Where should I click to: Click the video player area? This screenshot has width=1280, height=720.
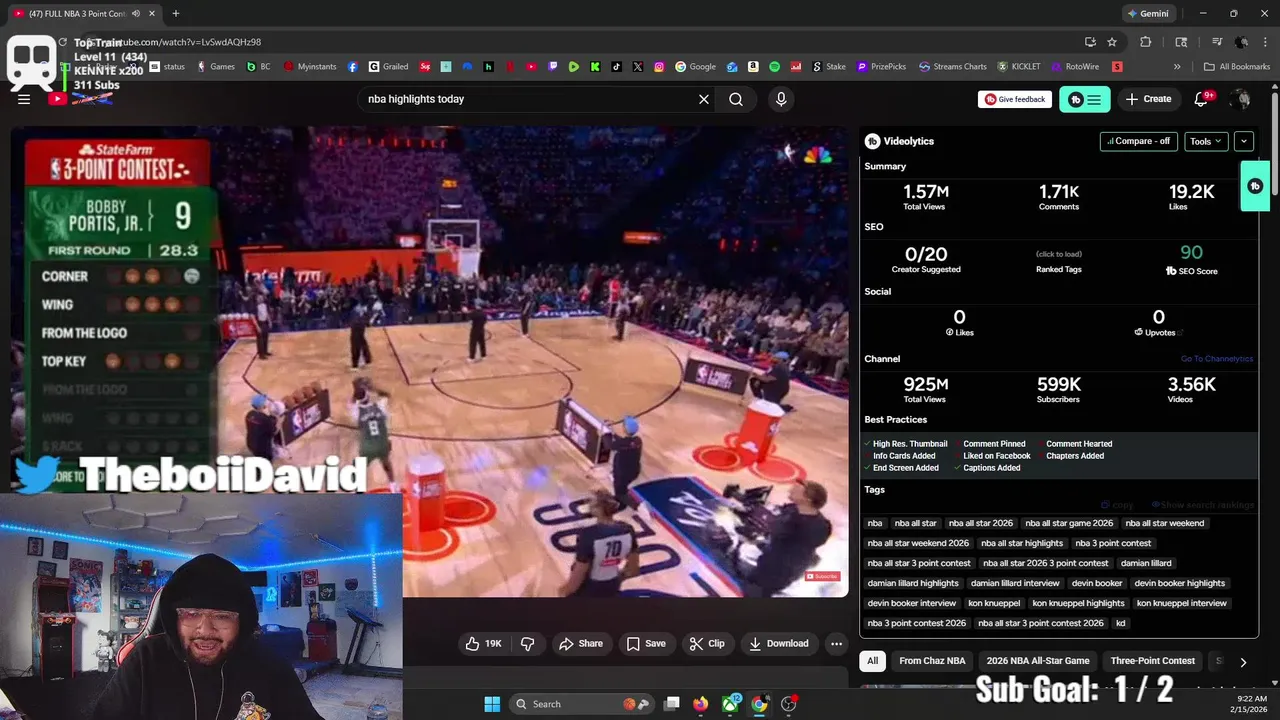(x=430, y=360)
